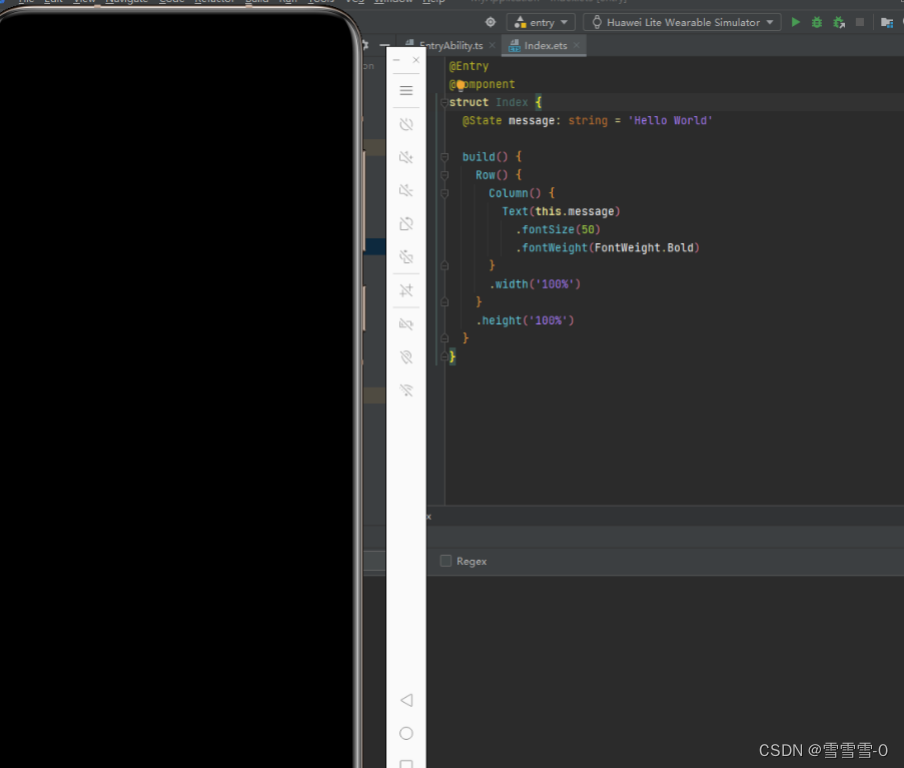Click the 'Hello World' string literal
Screen dimensions: 904x768
click(x=670, y=121)
